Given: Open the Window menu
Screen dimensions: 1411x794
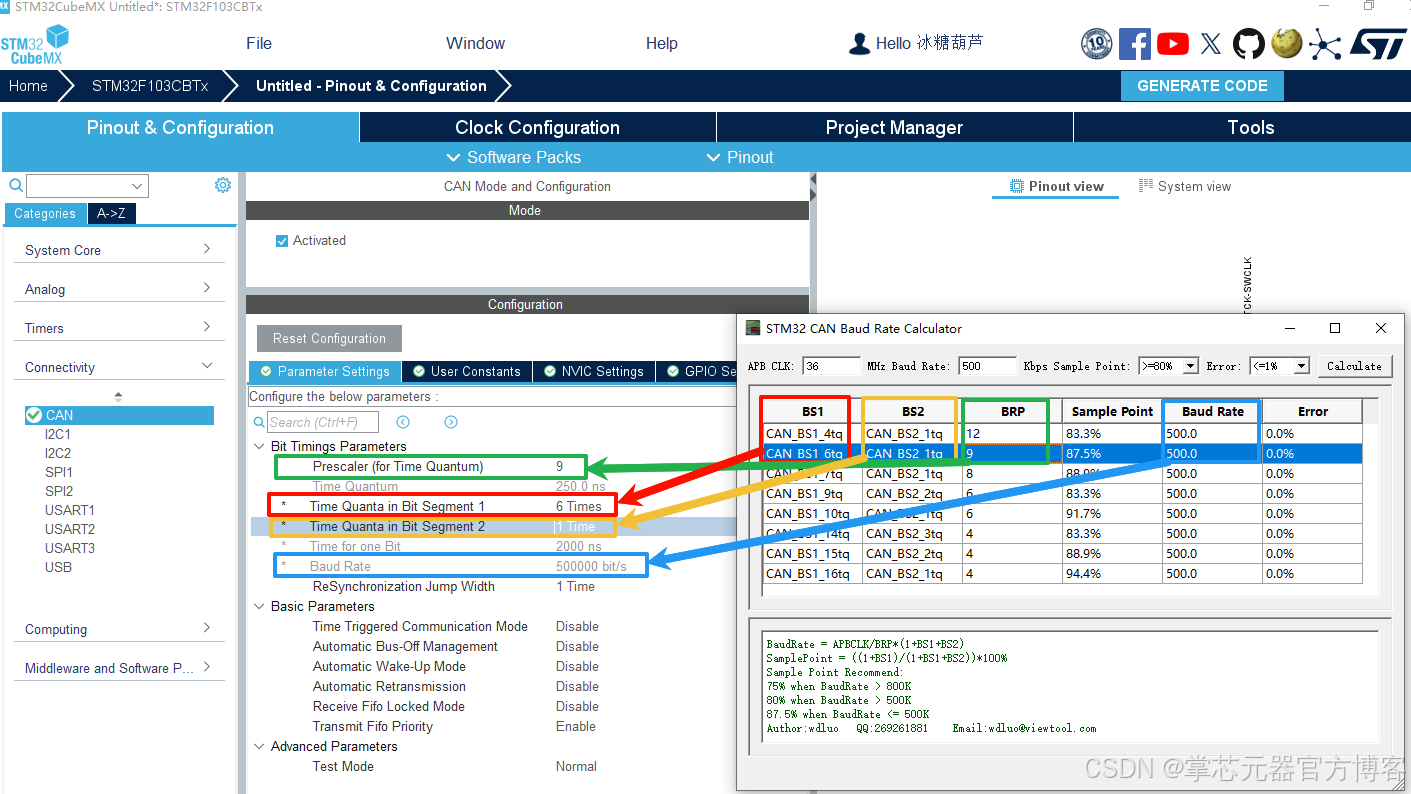Looking at the screenshot, I should (x=475, y=43).
